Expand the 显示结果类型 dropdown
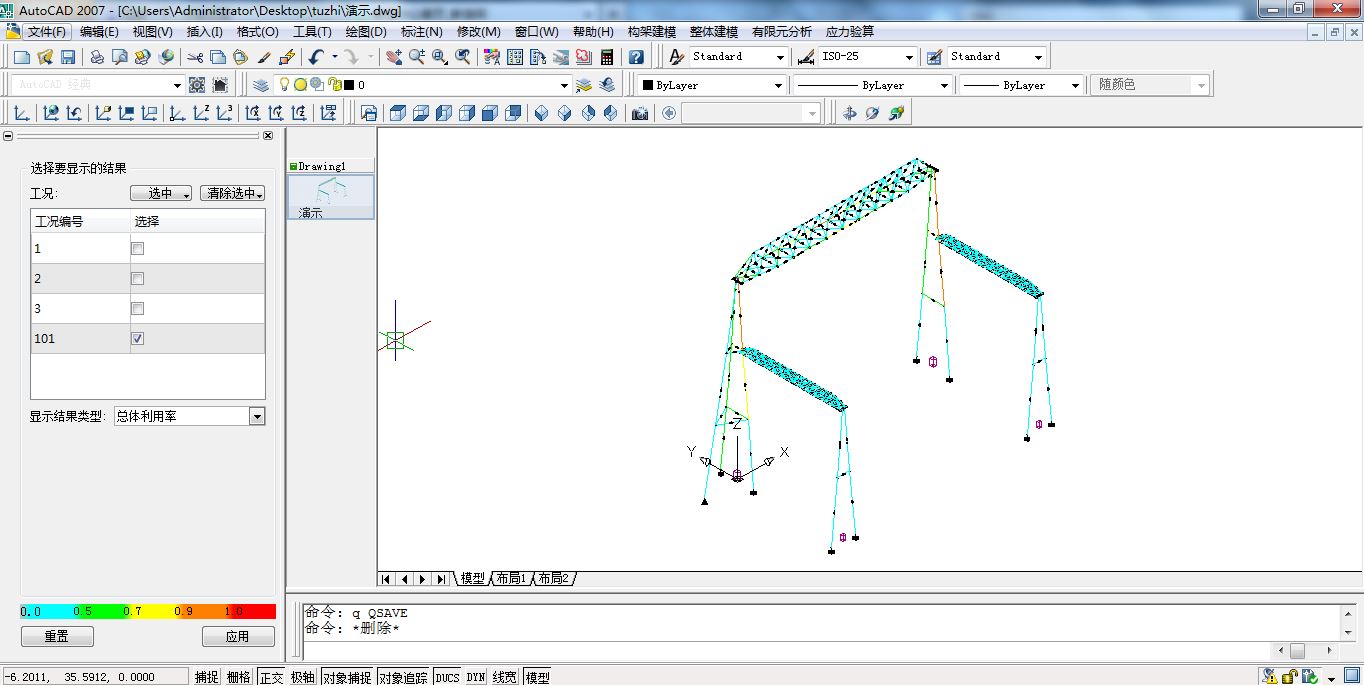The height and width of the screenshot is (686, 1364). click(x=257, y=416)
